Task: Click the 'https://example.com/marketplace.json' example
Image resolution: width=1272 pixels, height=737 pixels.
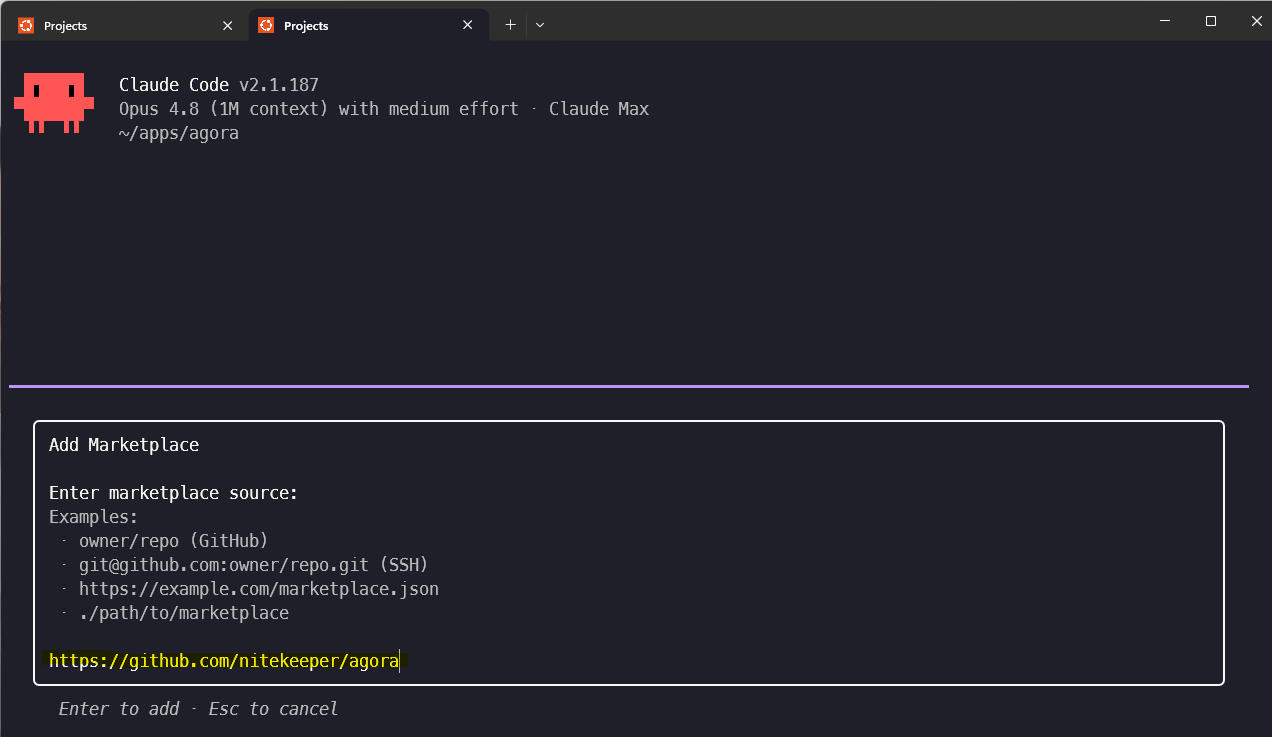Action: point(259,589)
